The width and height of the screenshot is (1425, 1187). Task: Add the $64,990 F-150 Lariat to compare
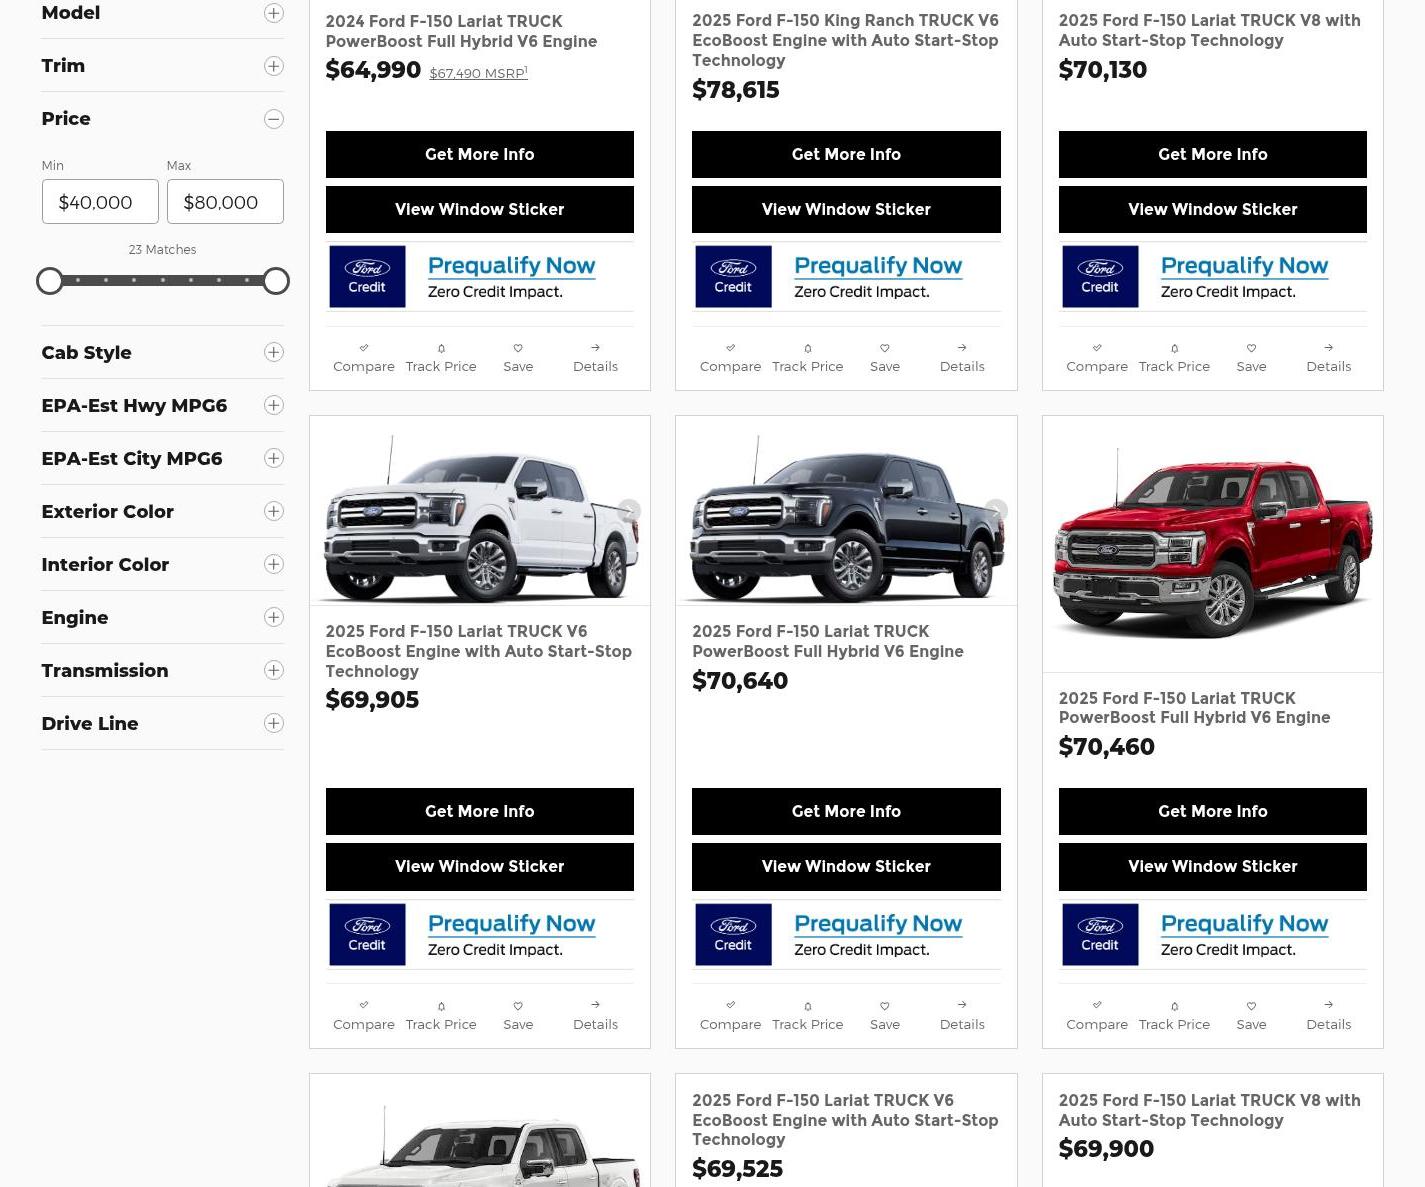click(x=364, y=358)
